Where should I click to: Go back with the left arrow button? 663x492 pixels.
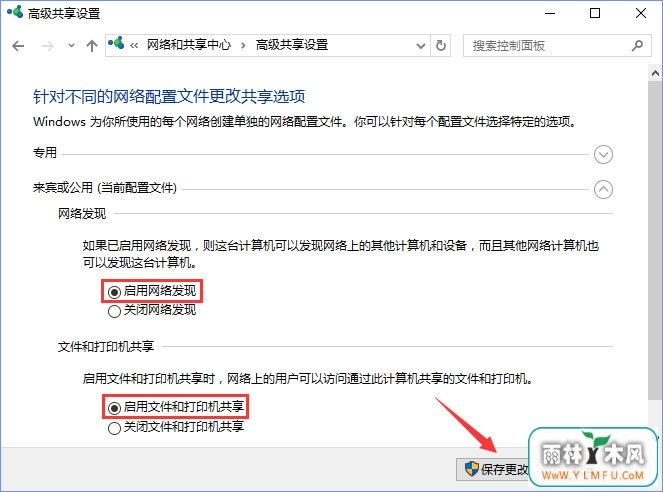(x=18, y=46)
